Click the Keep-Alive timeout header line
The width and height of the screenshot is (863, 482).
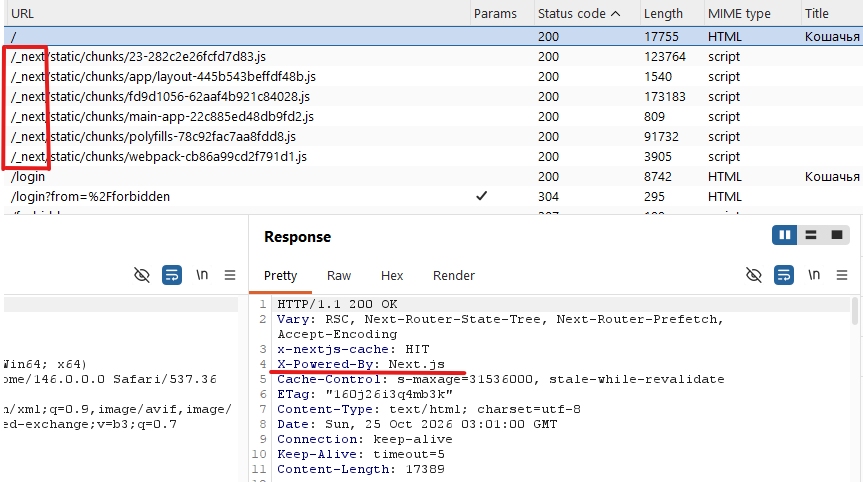coord(361,454)
